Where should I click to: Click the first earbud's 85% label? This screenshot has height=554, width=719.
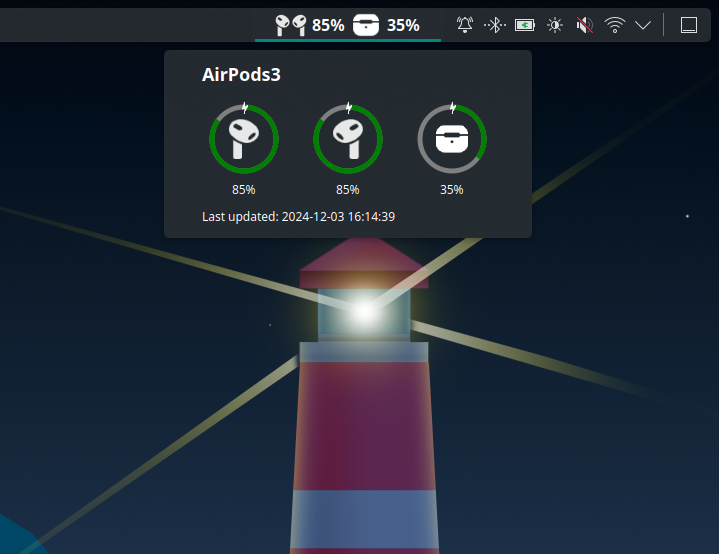click(243, 190)
